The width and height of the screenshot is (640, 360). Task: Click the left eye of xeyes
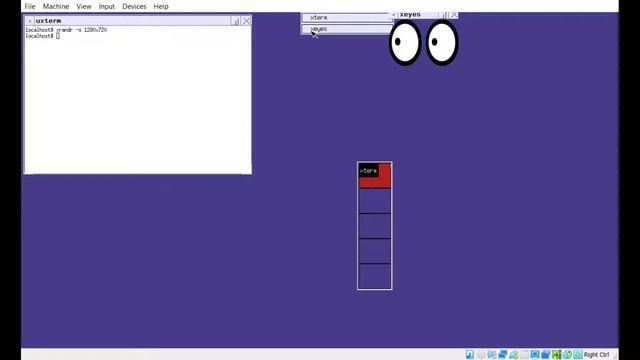[405, 42]
